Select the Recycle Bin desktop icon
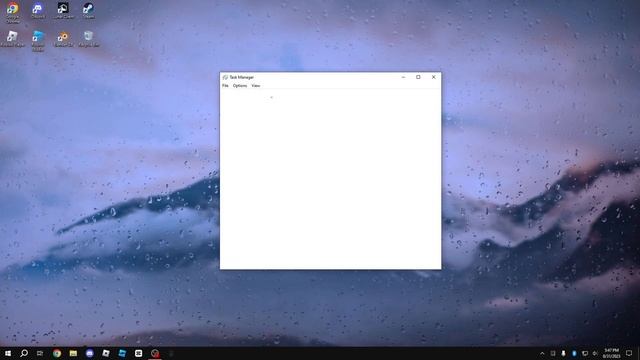Screen dimensions: 640x360 pyautogui.click(x=89, y=39)
